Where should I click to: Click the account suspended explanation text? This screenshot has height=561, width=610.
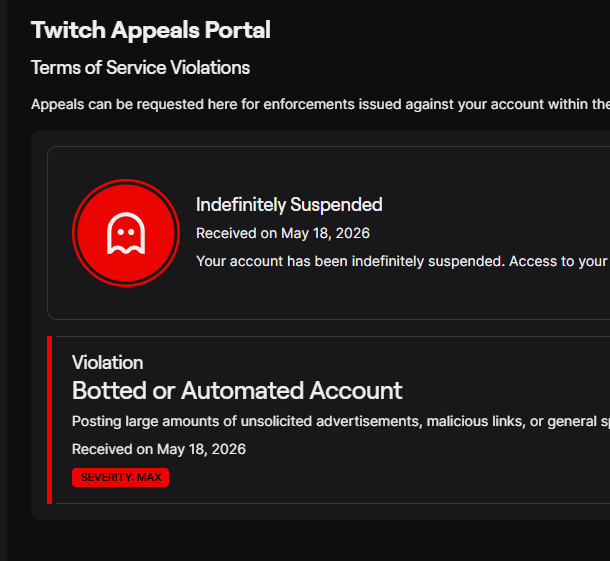(403, 261)
